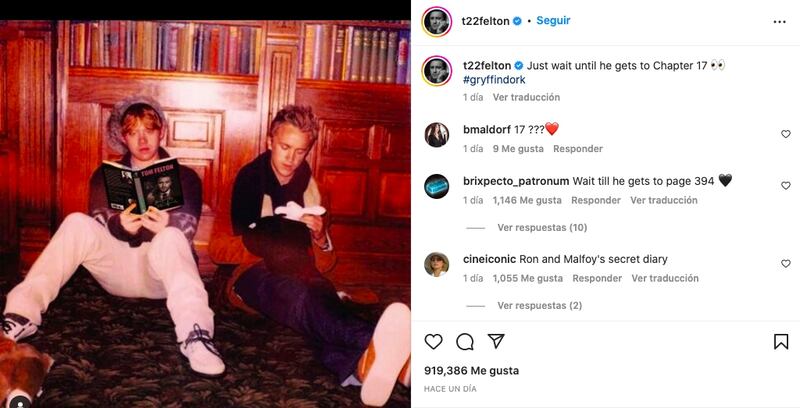
Task: Expand Ver respuestas (2)
Action: pos(539,305)
